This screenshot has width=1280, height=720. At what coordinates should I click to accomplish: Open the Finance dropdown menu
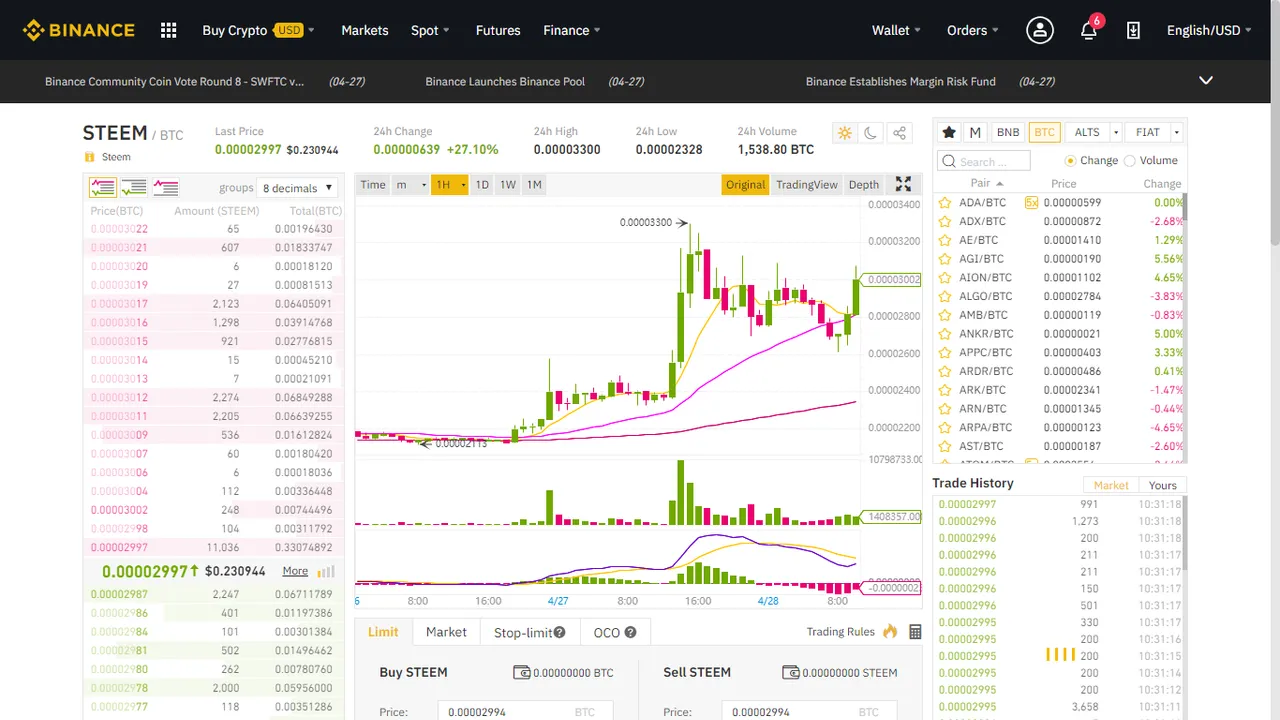[x=572, y=30]
